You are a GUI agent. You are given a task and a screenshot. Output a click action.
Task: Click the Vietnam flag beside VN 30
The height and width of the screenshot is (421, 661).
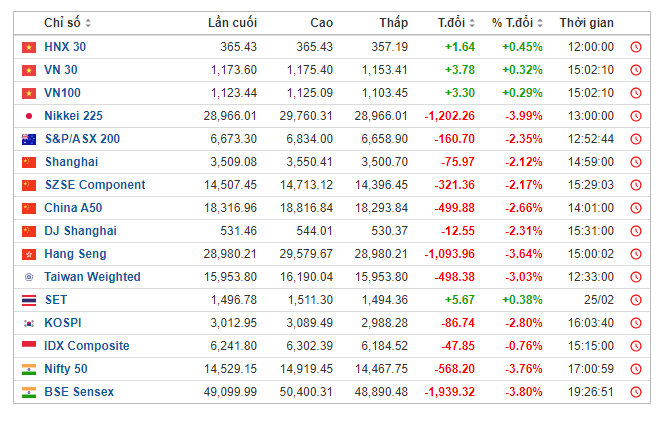(28, 70)
